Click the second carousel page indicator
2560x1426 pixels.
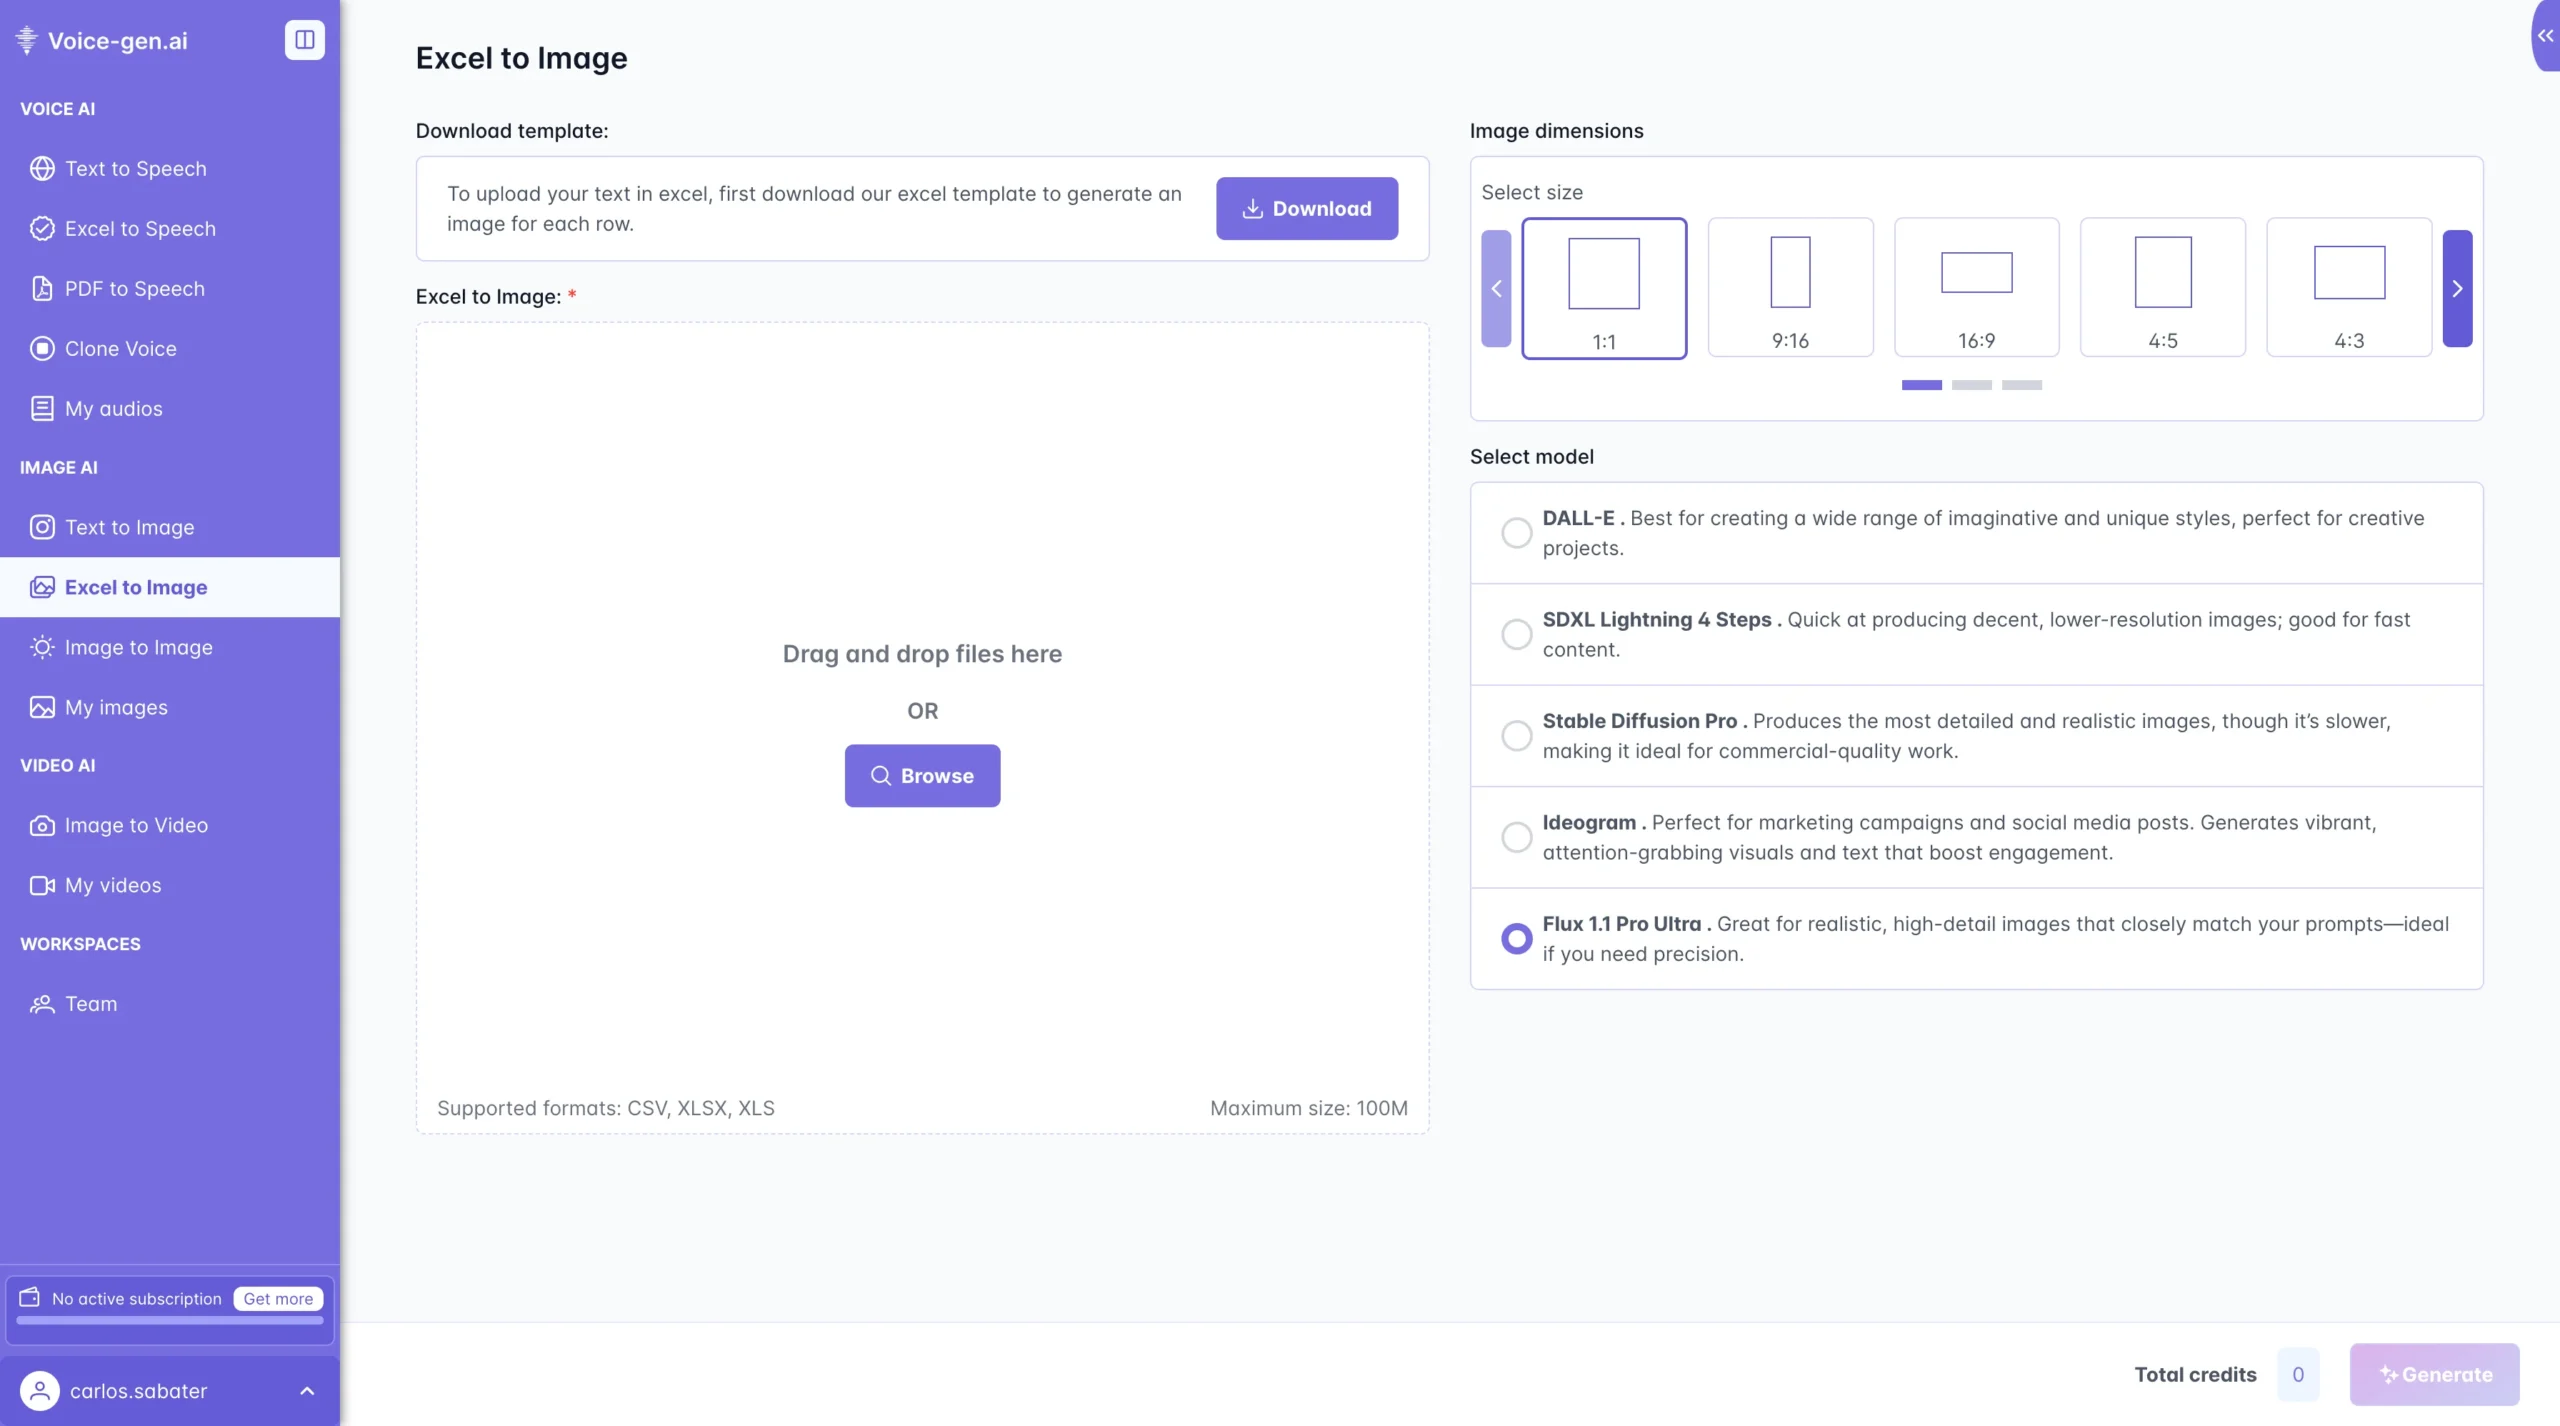coord(1971,385)
